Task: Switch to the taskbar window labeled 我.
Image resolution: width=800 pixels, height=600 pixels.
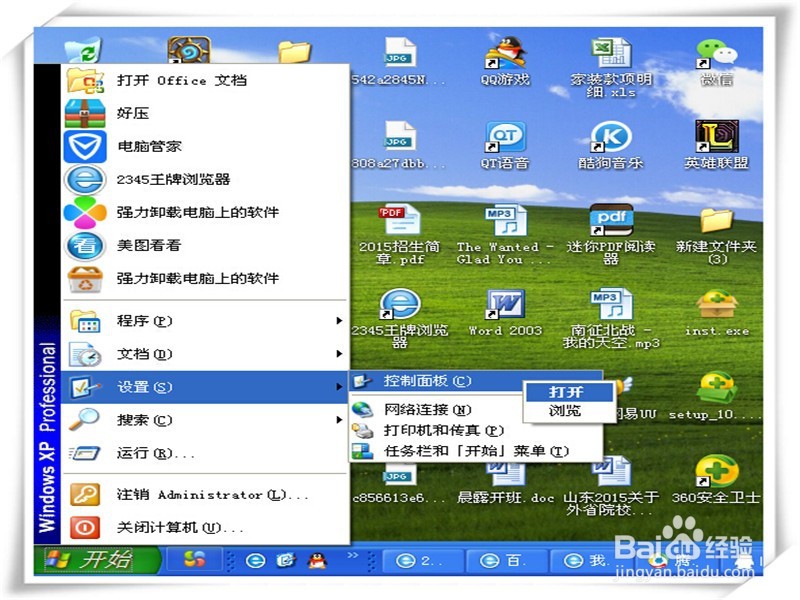Action: [589, 561]
